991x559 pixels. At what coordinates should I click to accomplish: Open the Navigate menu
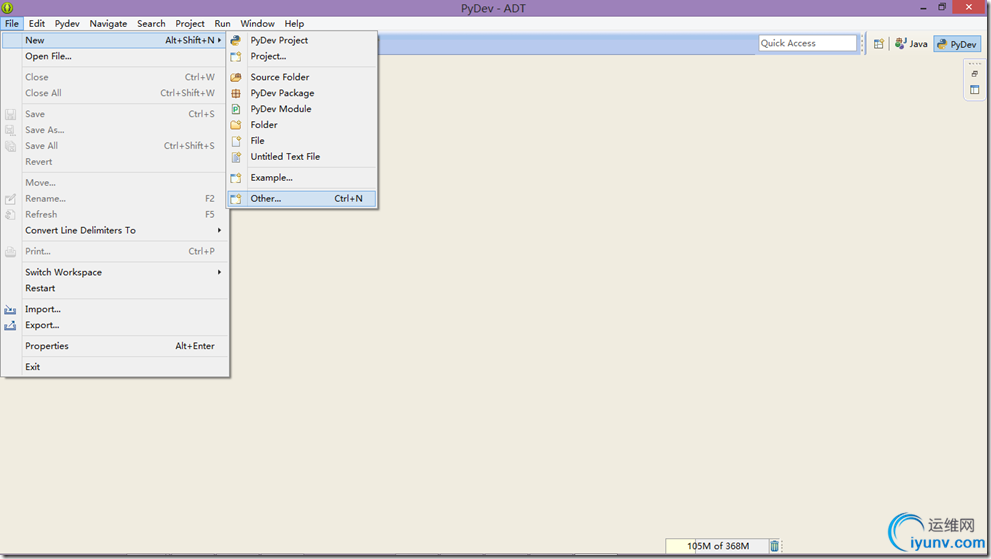pyautogui.click(x=108, y=23)
